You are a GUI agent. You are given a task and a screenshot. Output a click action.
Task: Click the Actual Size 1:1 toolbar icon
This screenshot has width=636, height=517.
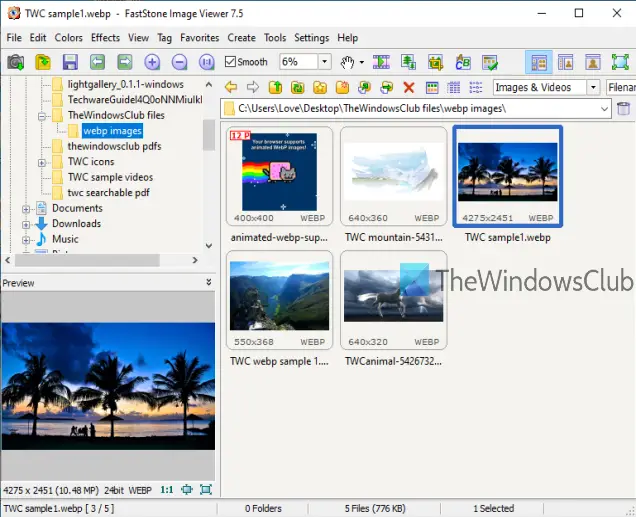pos(206,62)
